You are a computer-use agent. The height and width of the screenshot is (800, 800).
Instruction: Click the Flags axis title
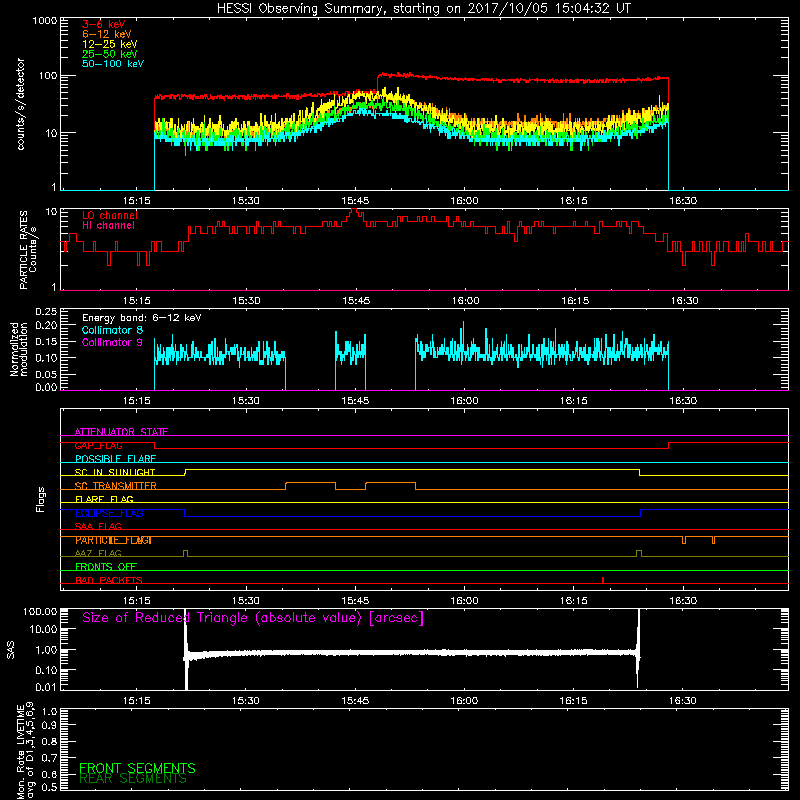41,499
